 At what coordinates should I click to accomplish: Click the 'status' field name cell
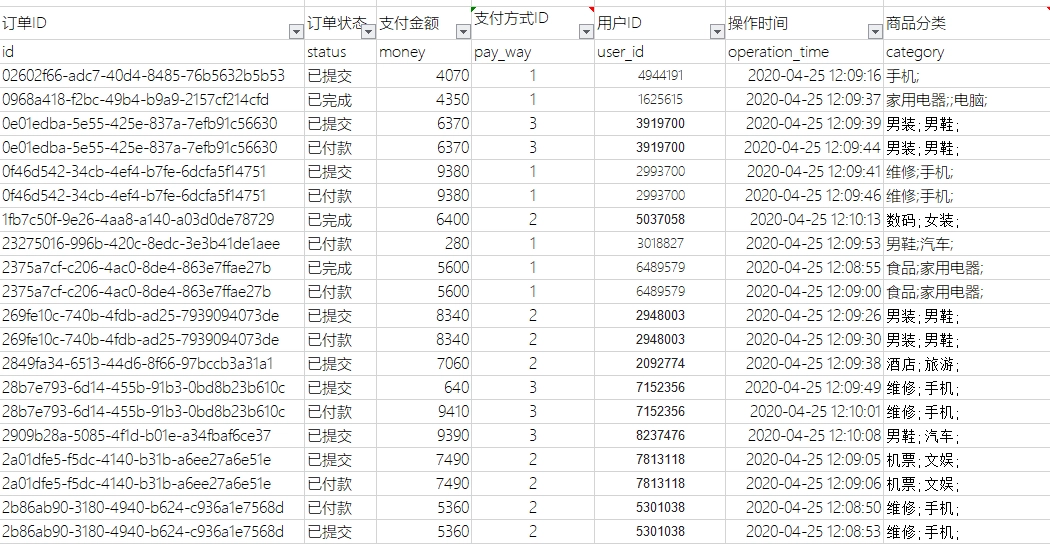[x=341, y=52]
